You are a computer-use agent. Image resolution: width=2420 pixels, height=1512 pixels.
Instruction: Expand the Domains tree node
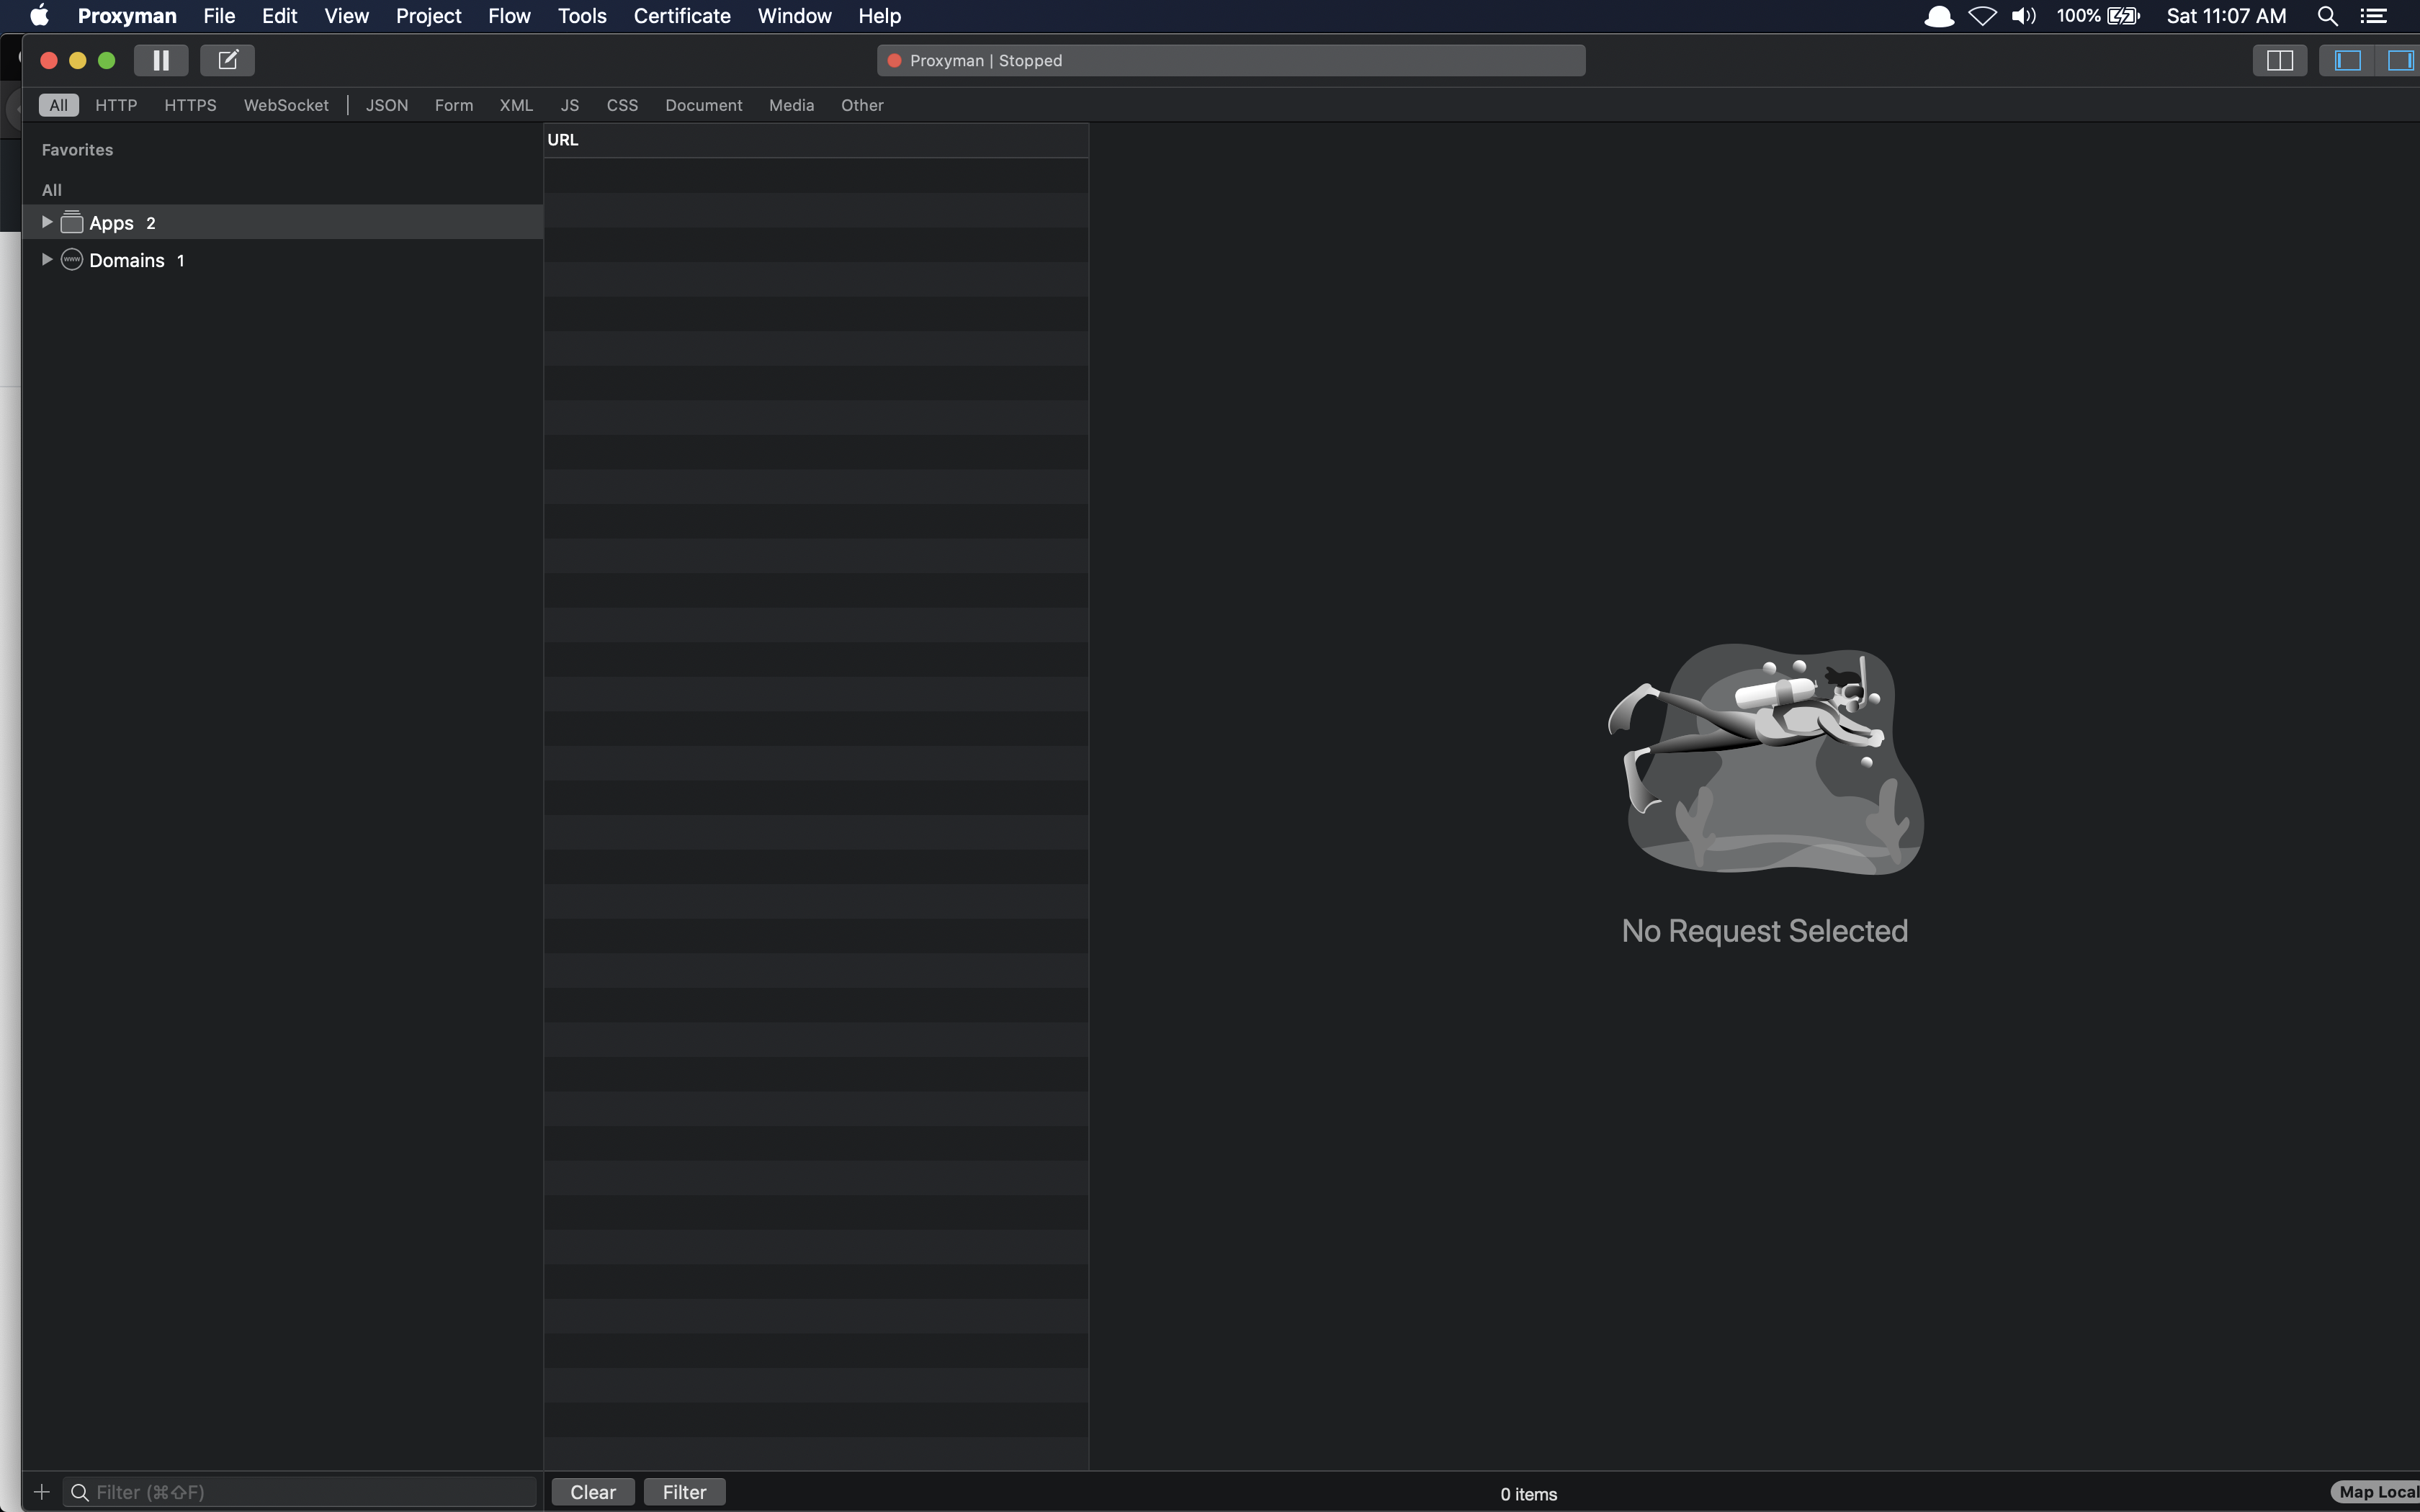(x=46, y=259)
